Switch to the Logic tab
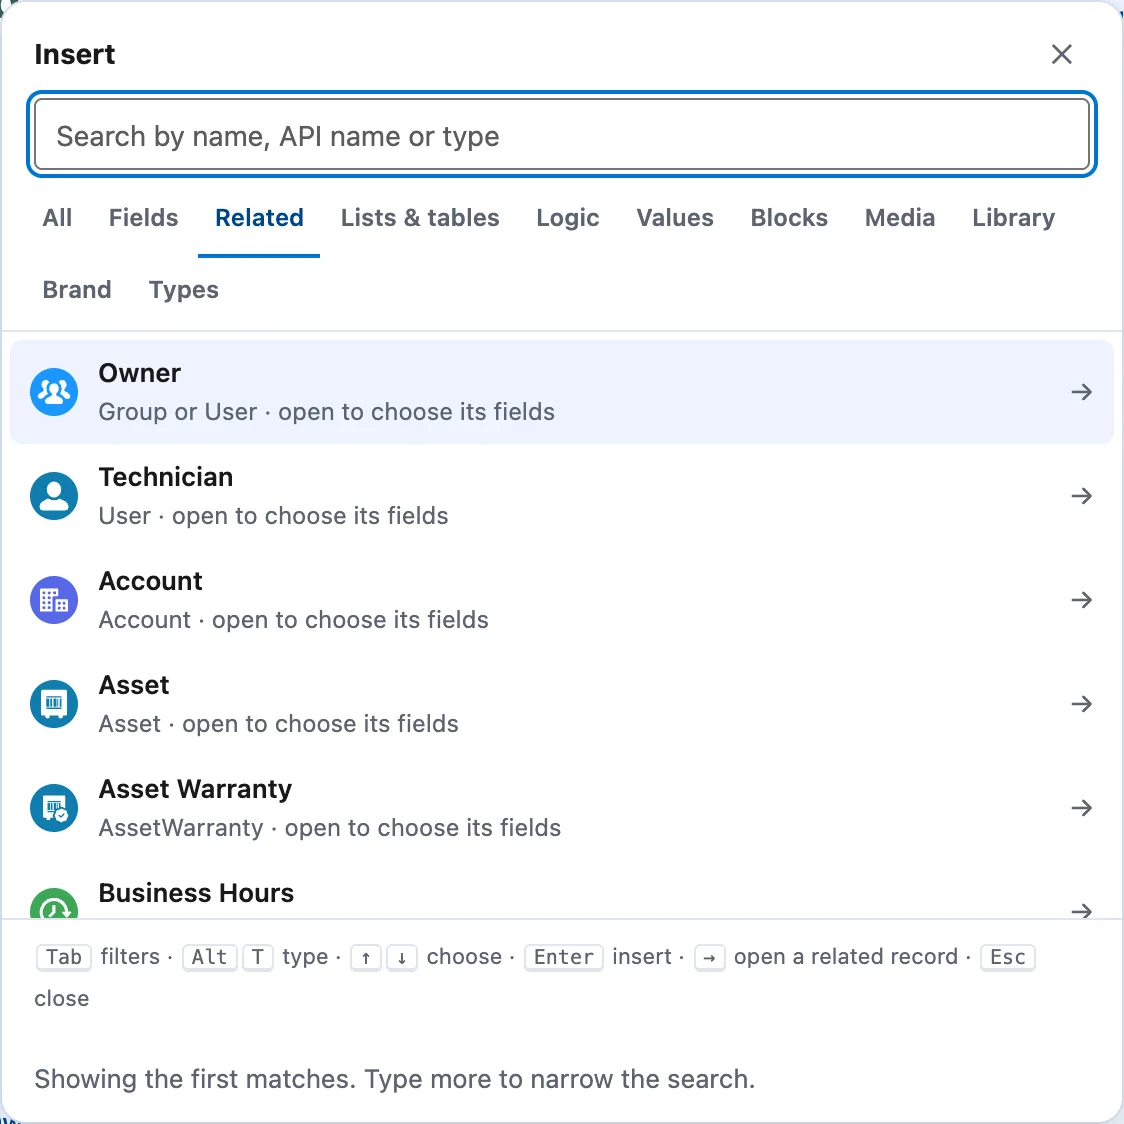 [568, 218]
